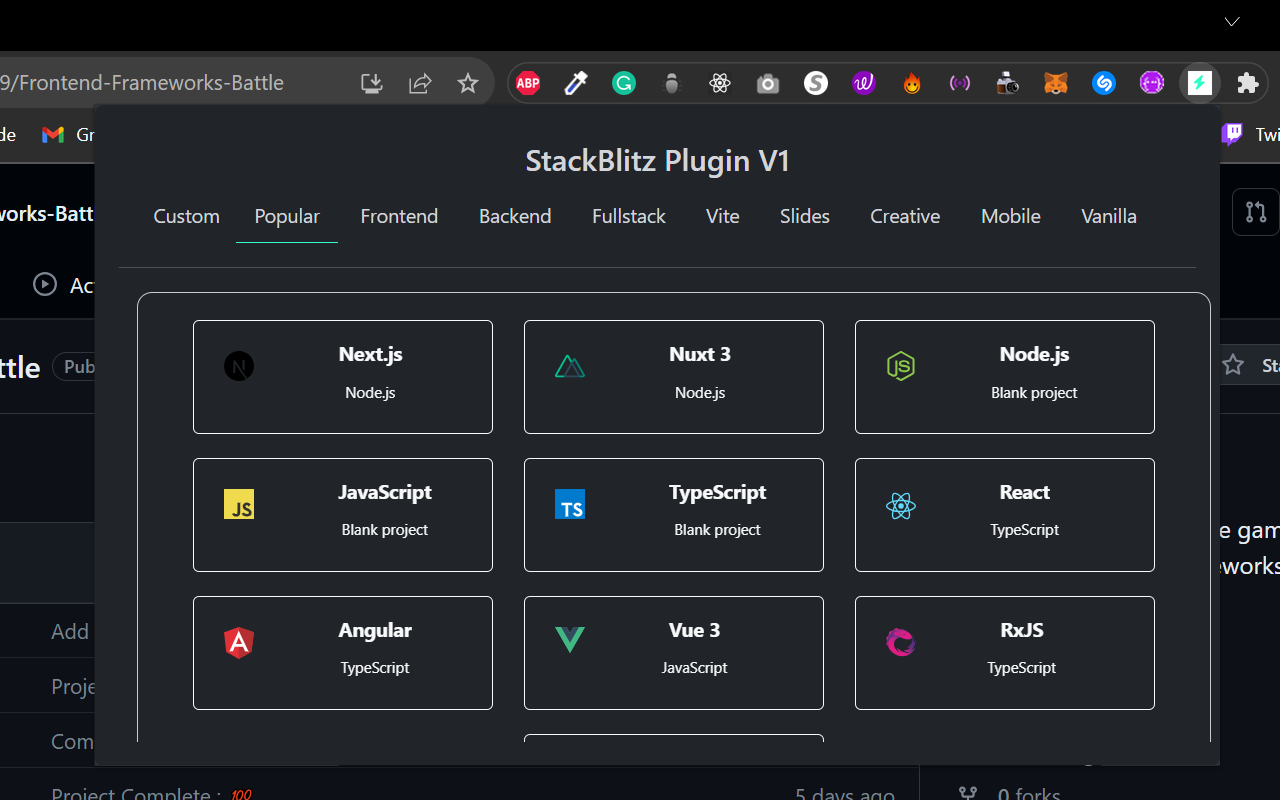The height and width of the screenshot is (800, 1280).
Task: Open the StackBlitz lightning extension icon
Action: (x=1200, y=83)
